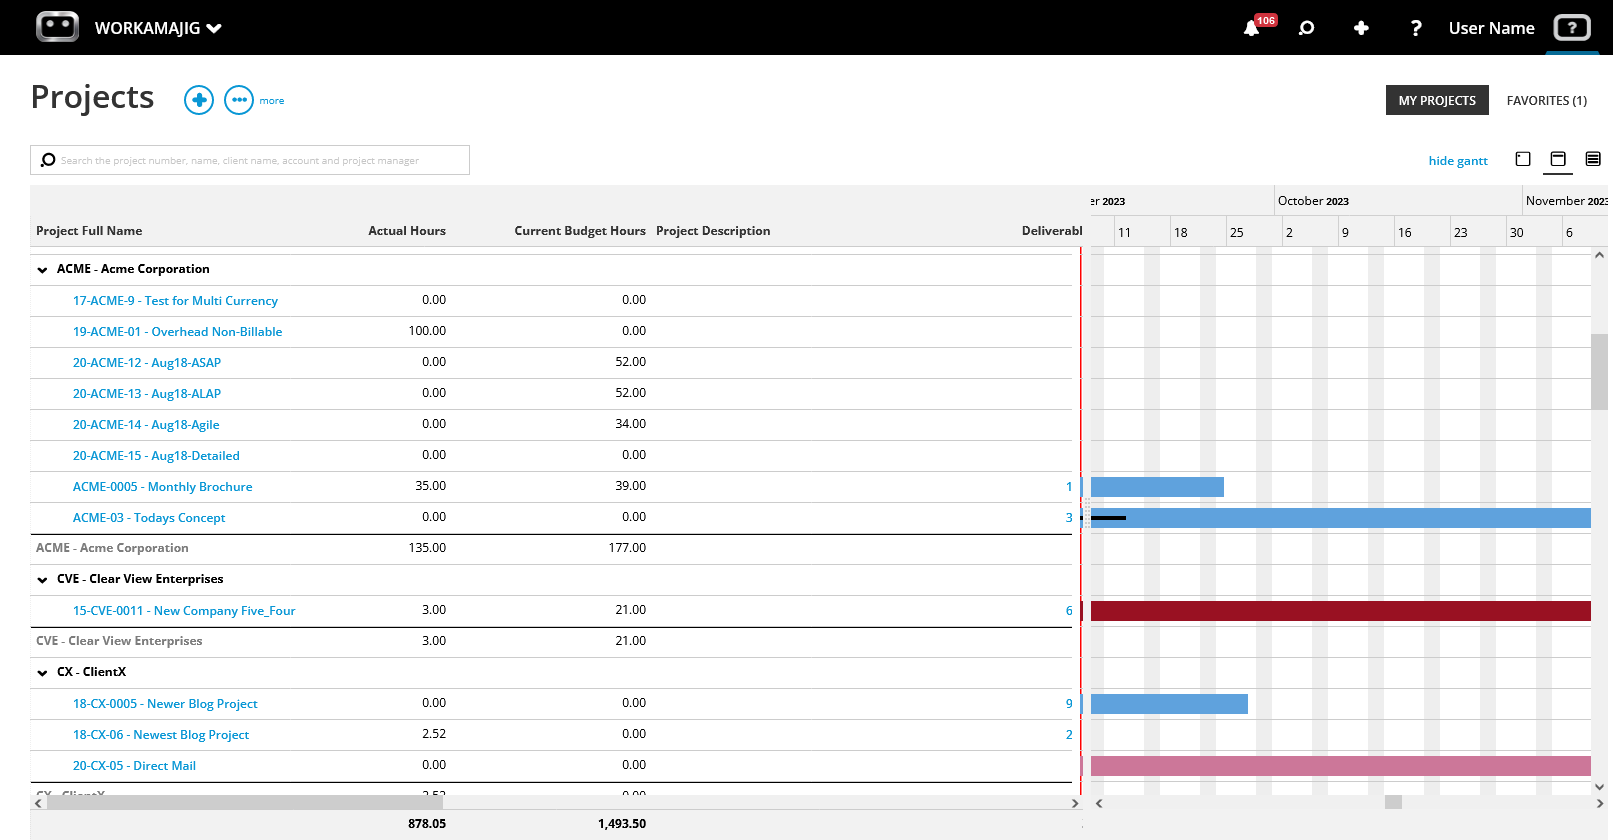Collapse the ACME - Acme Corporation group

(x=42, y=270)
